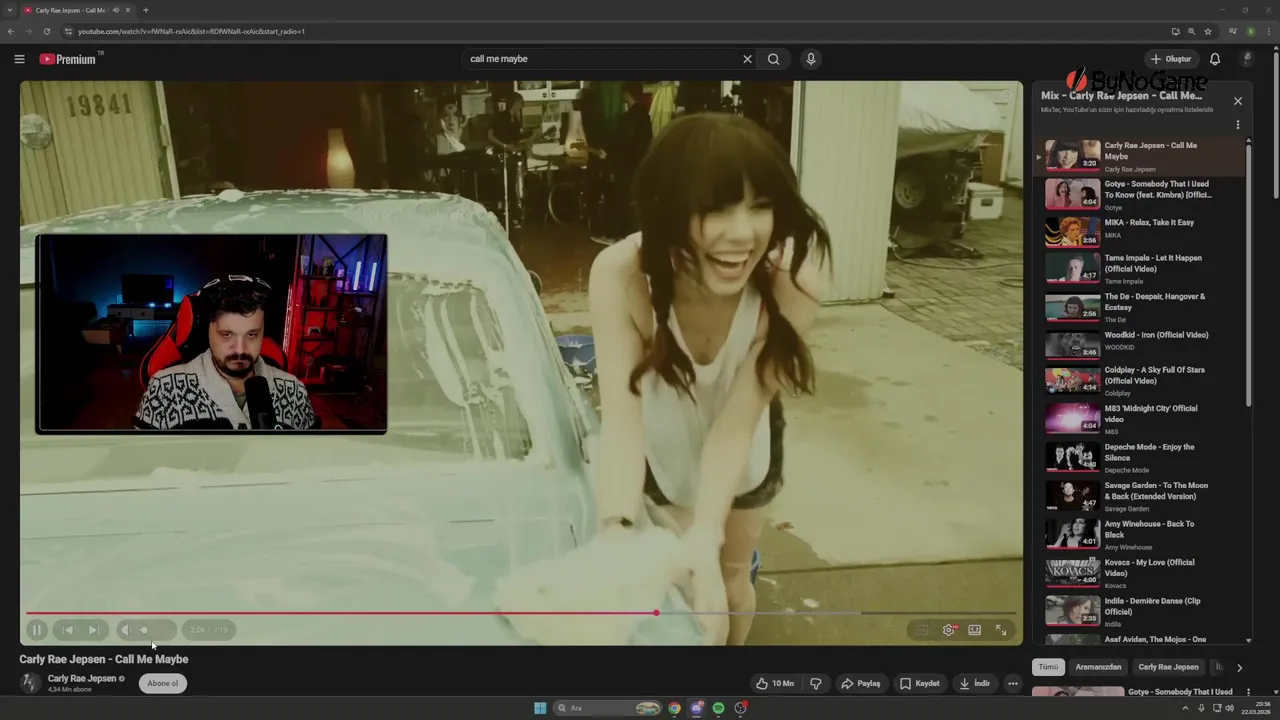
Task: Open the Windows Start menu
Action: point(540,708)
